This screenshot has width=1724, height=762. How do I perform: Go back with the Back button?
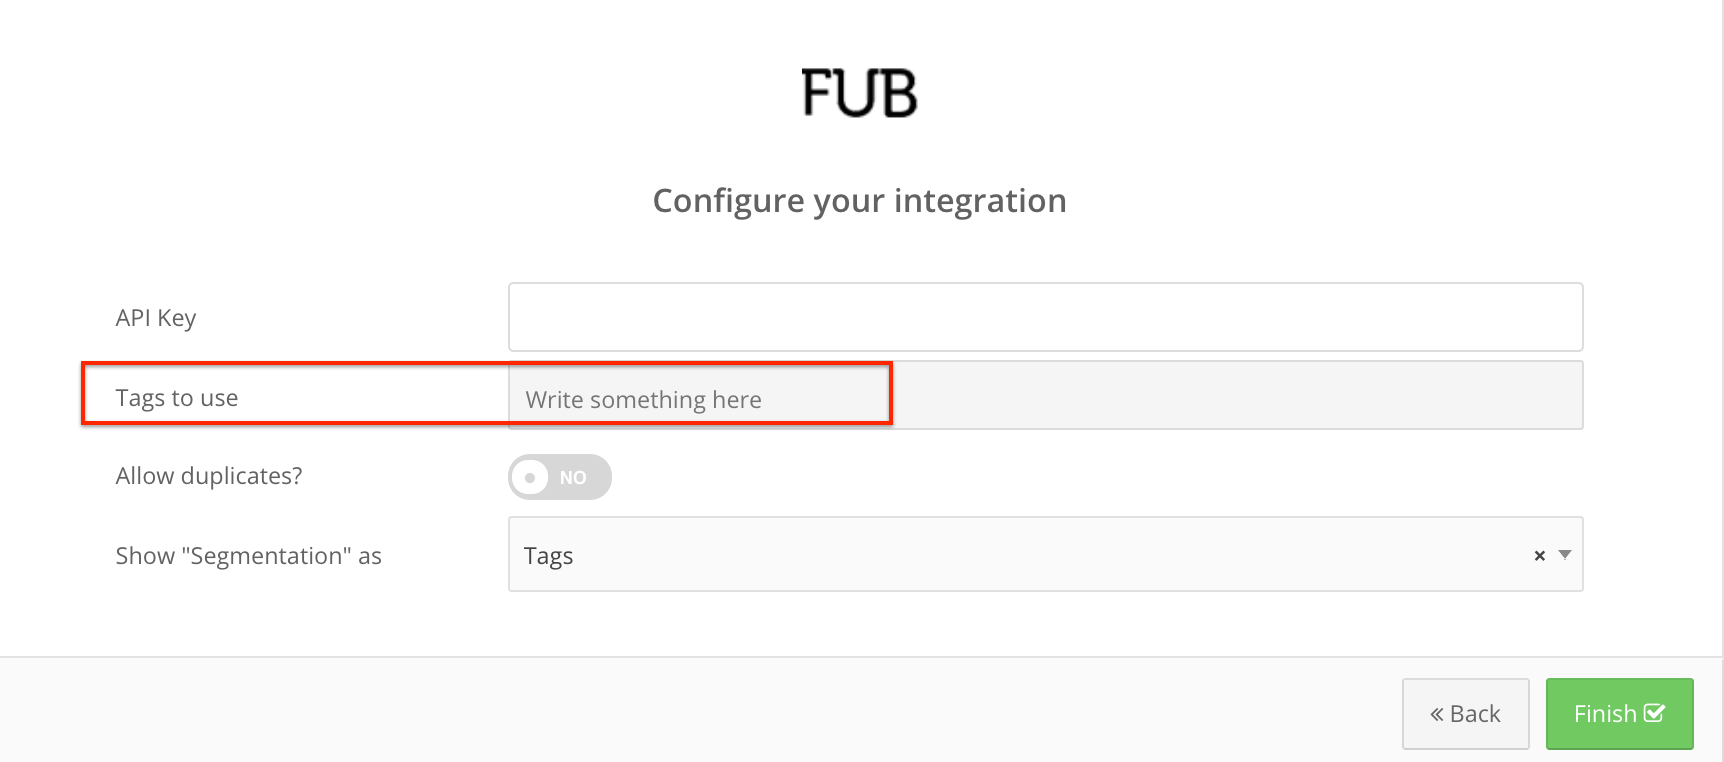tap(1465, 714)
